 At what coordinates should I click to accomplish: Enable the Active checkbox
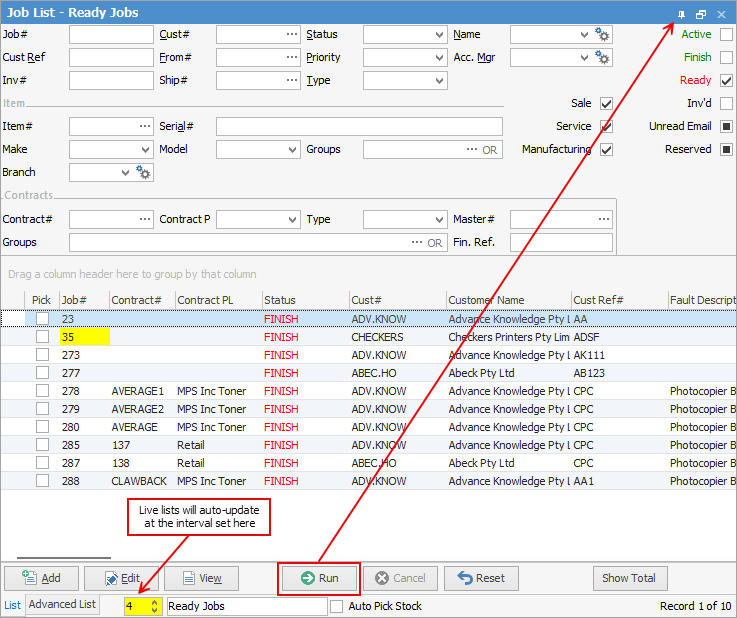pyautogui.click(x=726, y=34)
